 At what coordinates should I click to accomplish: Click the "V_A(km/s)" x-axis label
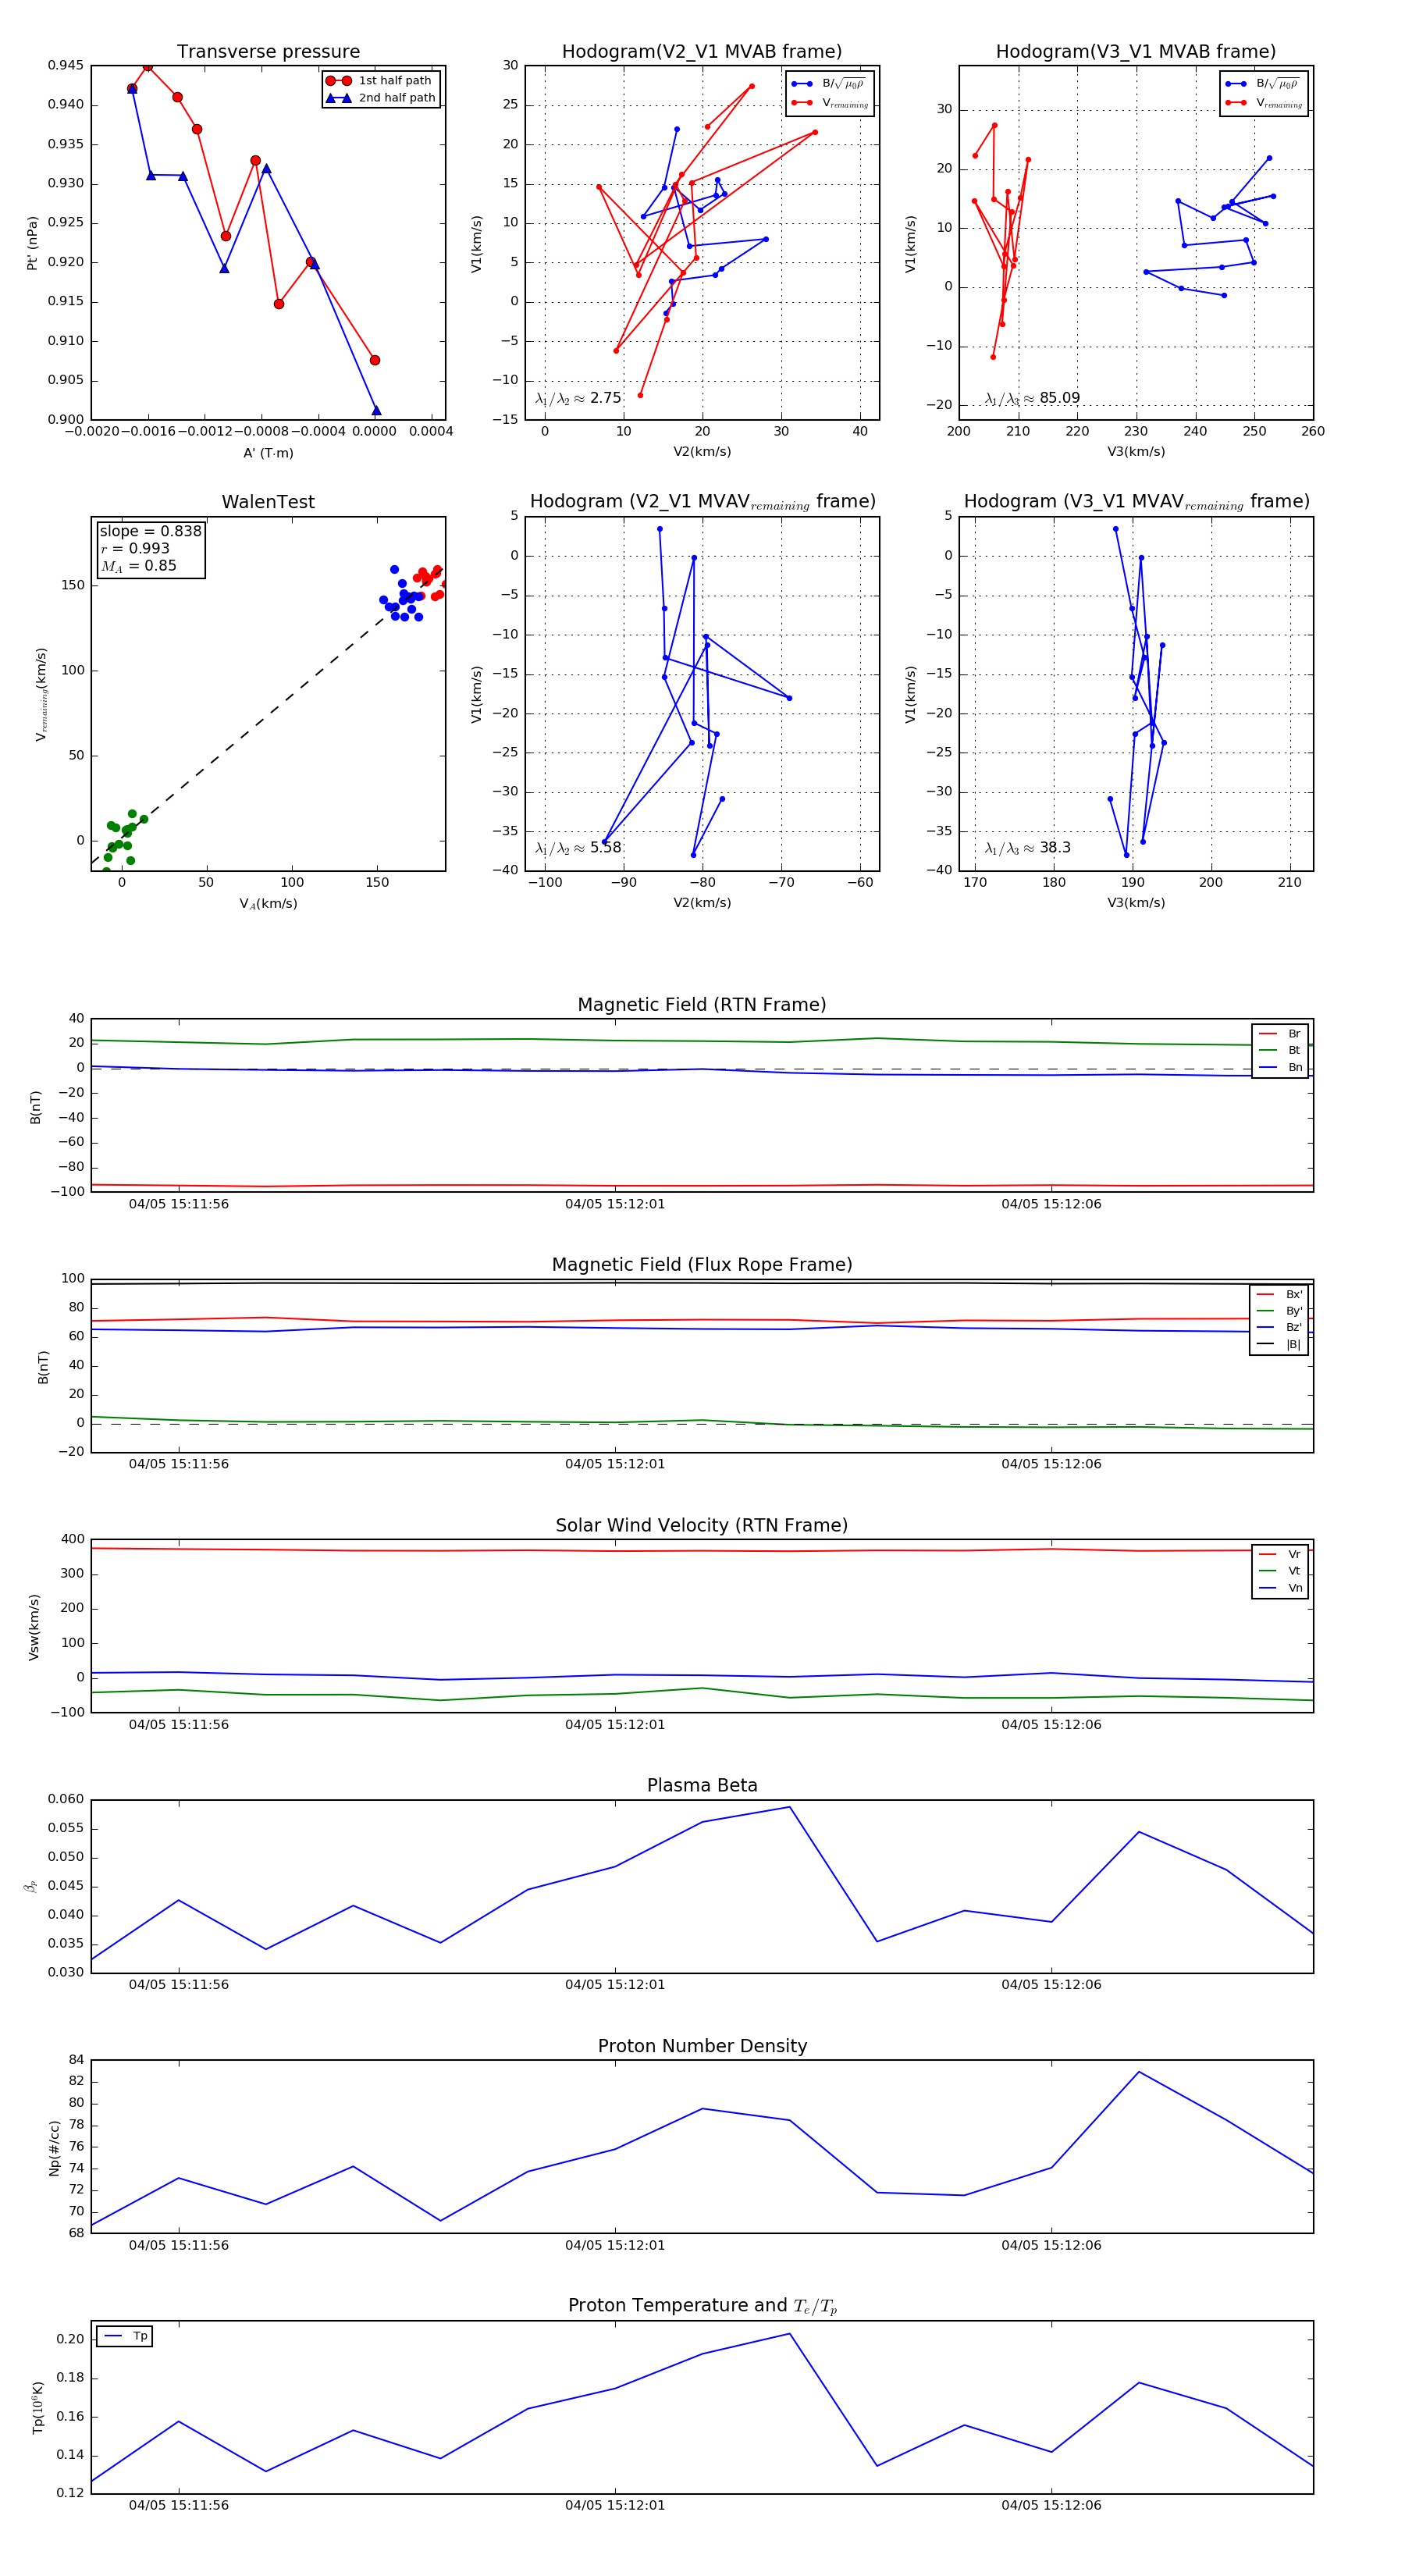268,903
